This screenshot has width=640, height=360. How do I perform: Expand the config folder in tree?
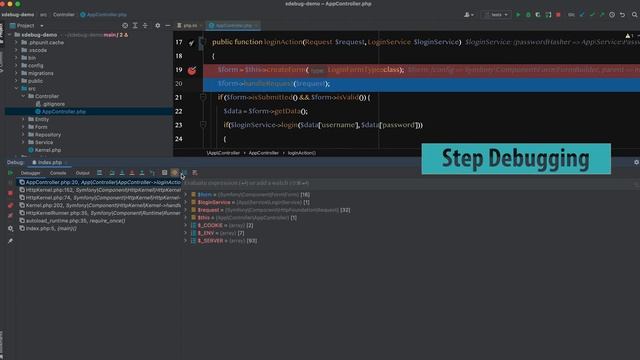tap(16, 65)
